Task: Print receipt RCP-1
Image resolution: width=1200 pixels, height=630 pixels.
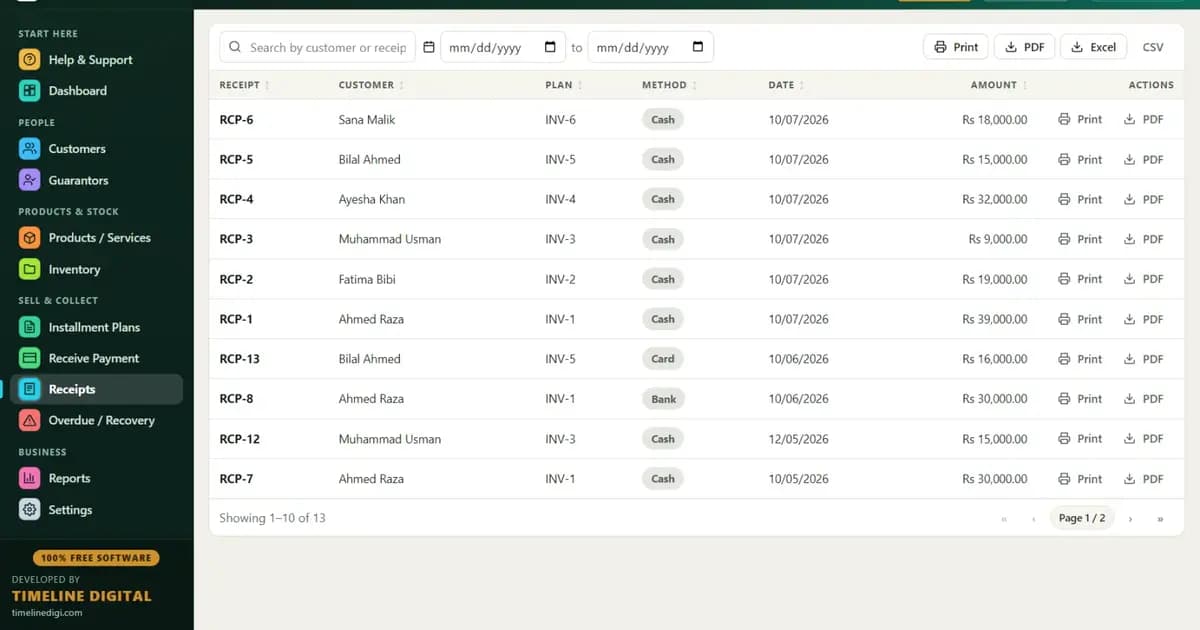Action: [x=1080, y=320]
